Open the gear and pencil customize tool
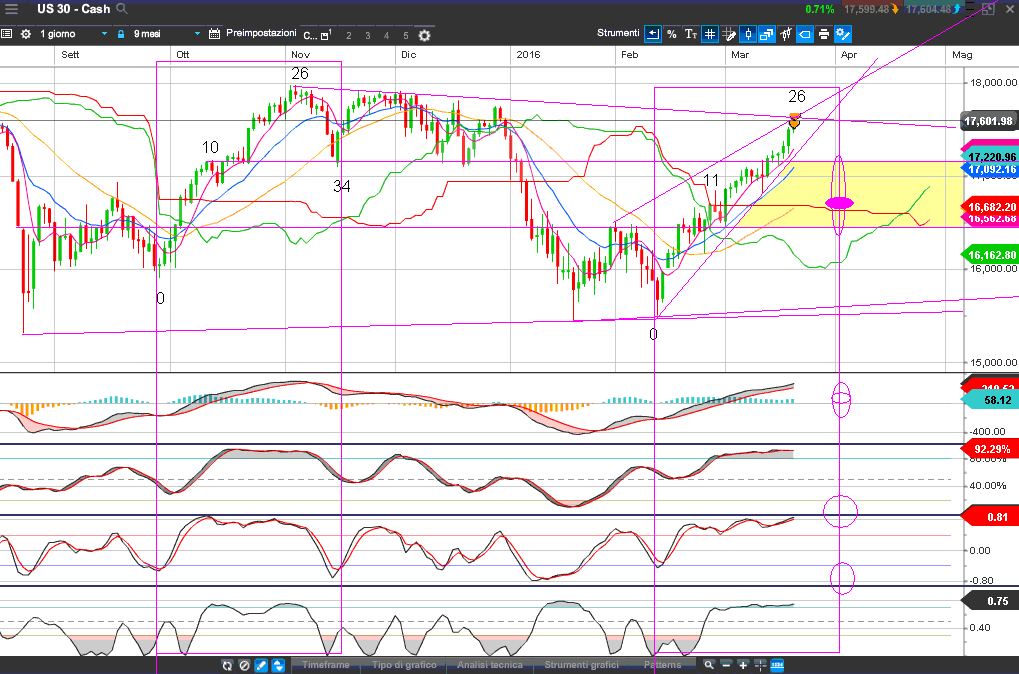The width and height of the screenshot is (1019, 674). click(843, 34)
